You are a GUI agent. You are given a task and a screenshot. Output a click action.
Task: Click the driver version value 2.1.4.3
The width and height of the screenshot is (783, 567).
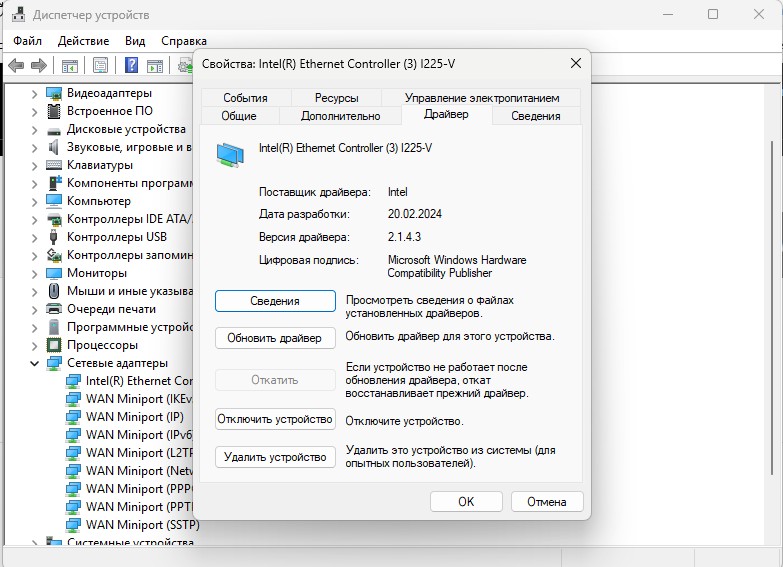point(404,237)
